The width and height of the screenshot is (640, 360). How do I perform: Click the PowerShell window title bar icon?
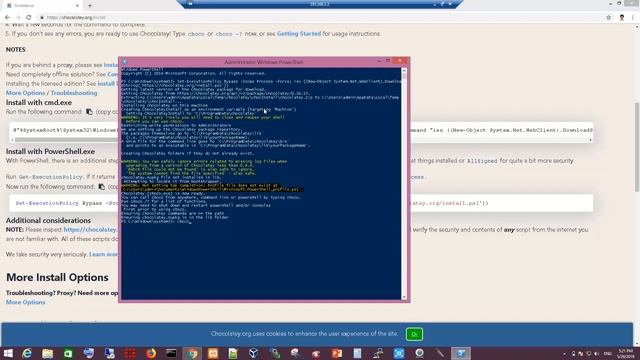pos(125,62)
